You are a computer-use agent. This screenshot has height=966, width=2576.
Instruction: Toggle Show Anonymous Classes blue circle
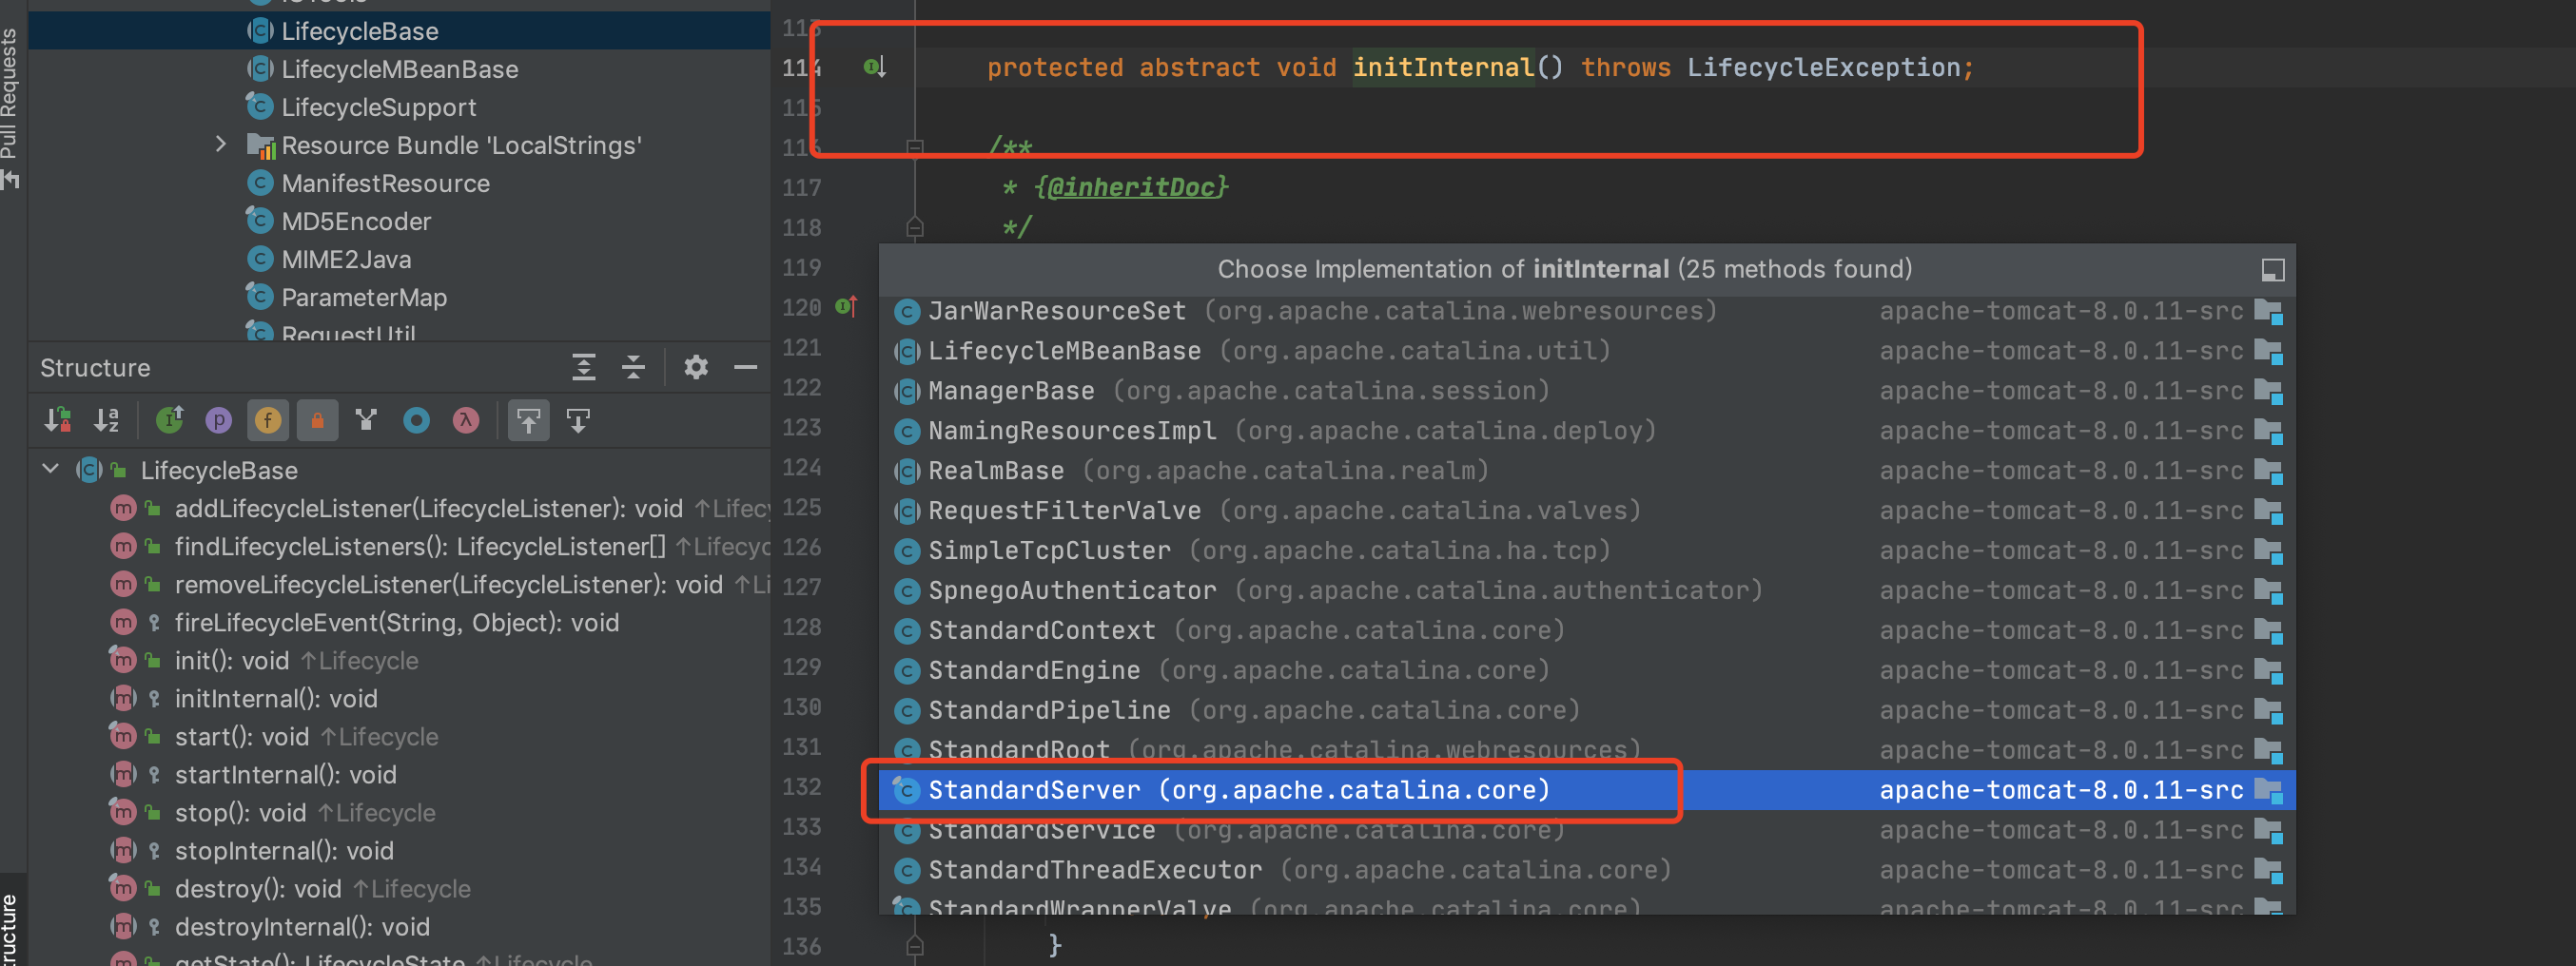pyautogui.click(x=416, y=421)
